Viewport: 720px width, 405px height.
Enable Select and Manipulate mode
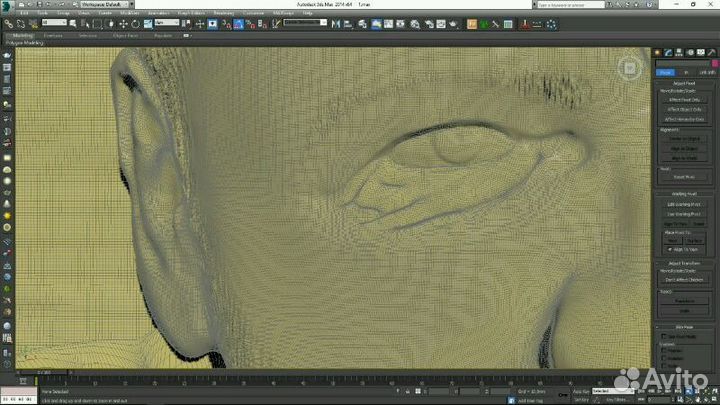coord(200,24)
